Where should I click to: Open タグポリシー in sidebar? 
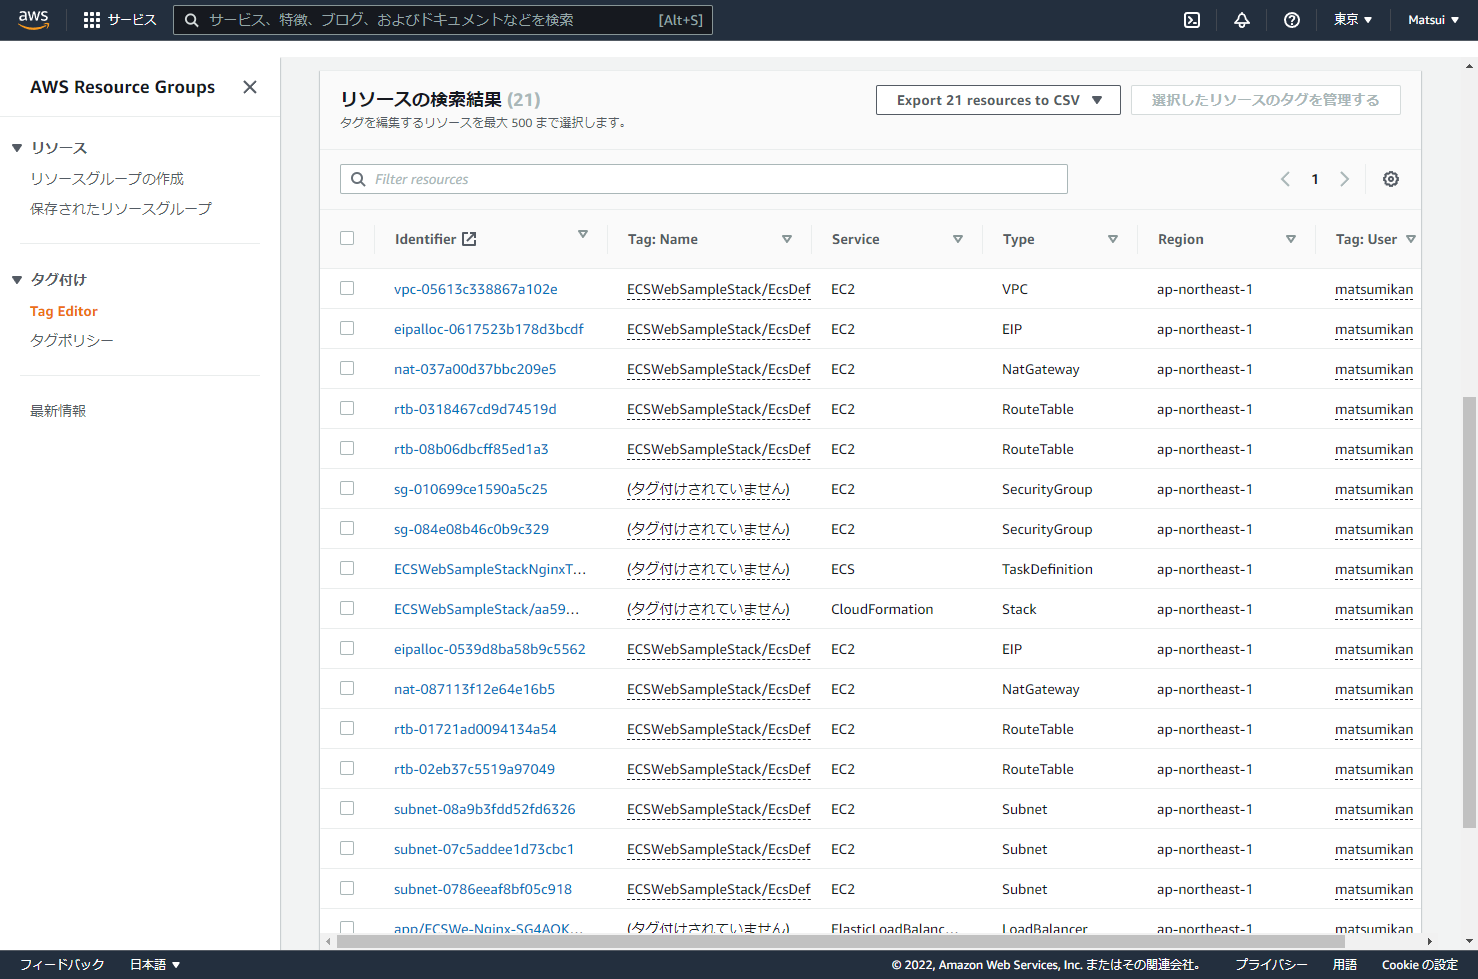[72, 341]
